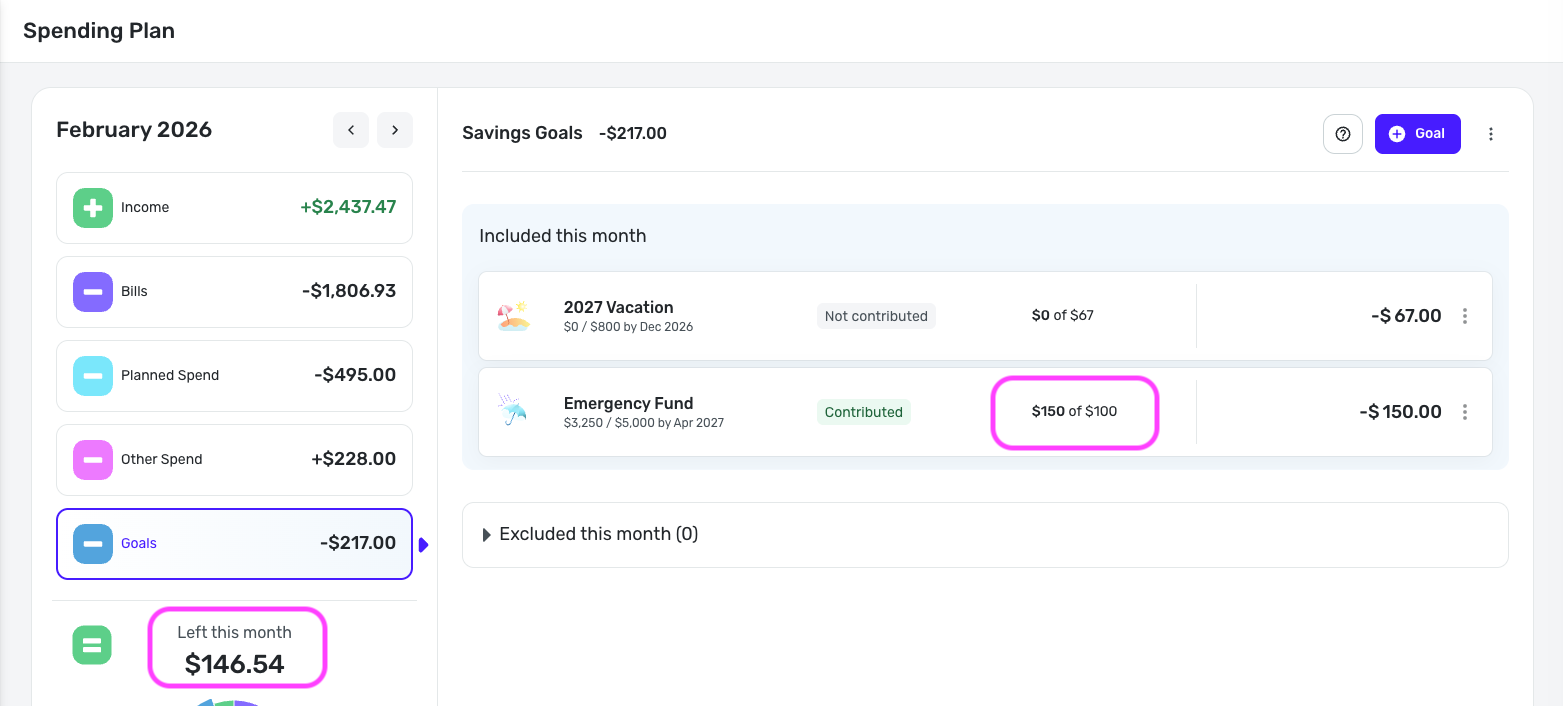Open the Savings Goals more options menu
Viewport: 1563px width, 706px height.
point(1491,134)
